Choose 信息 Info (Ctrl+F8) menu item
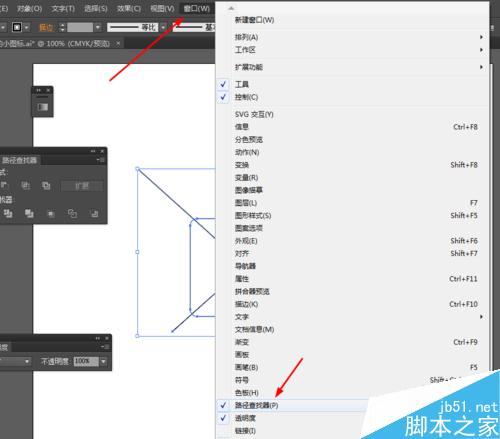This screenshot has height=439, width=500. pos(353,127)
